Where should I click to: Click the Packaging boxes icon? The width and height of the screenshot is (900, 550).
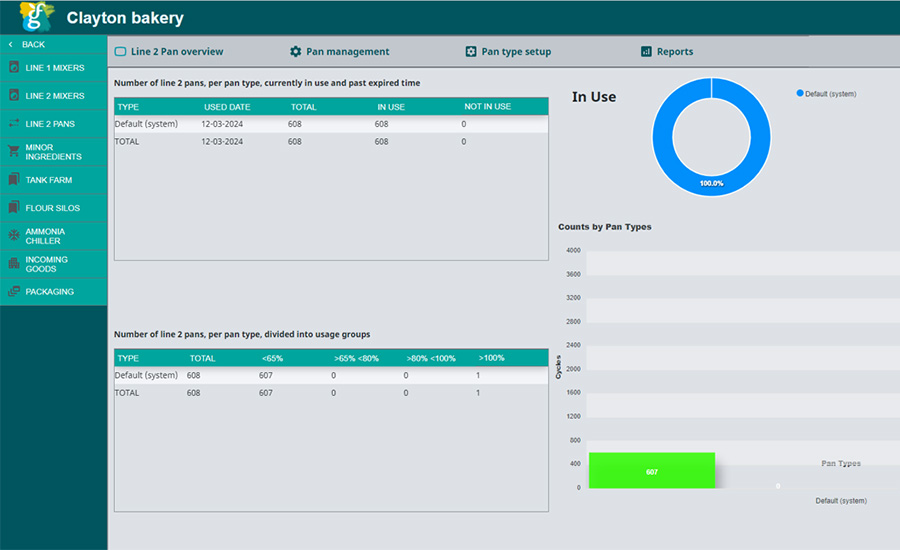[14, 292]
